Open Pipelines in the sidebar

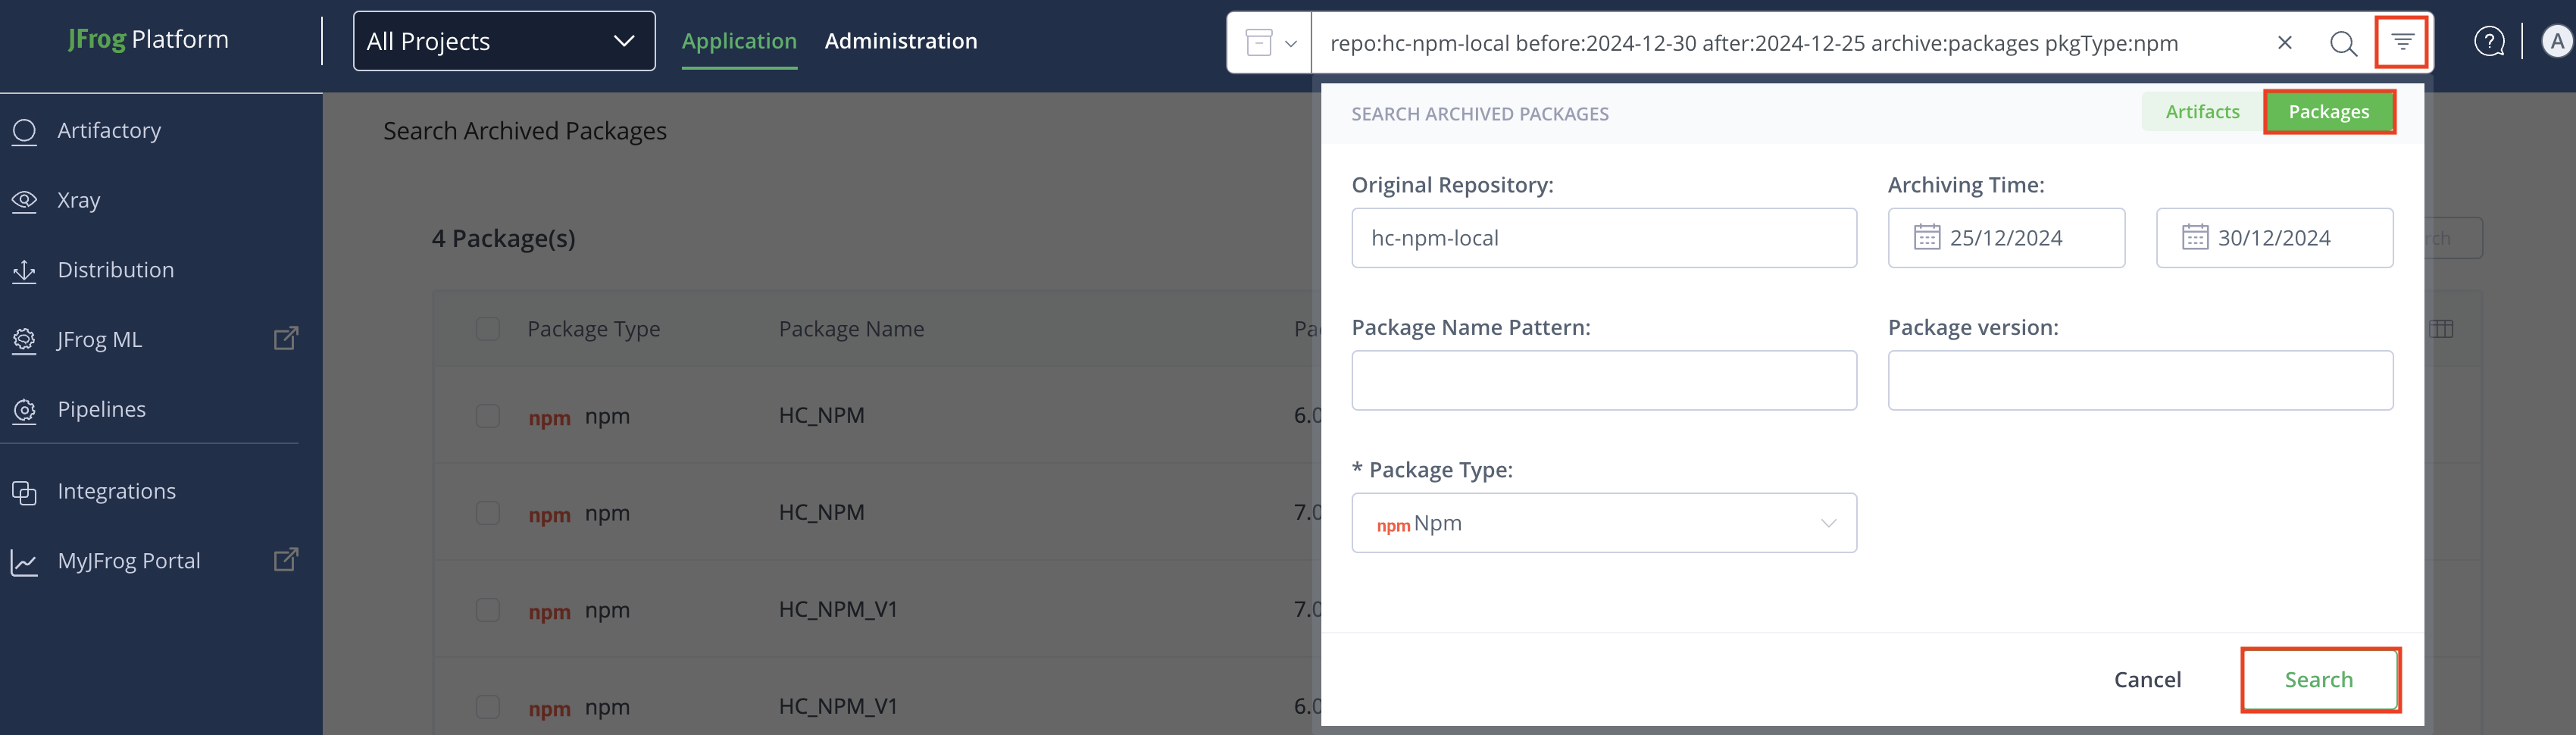pos(102,410)
